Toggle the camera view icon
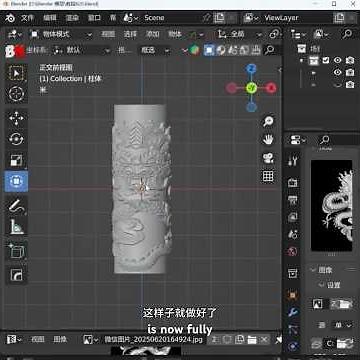Viewport: 360px width, 360px height. [268, 158]
